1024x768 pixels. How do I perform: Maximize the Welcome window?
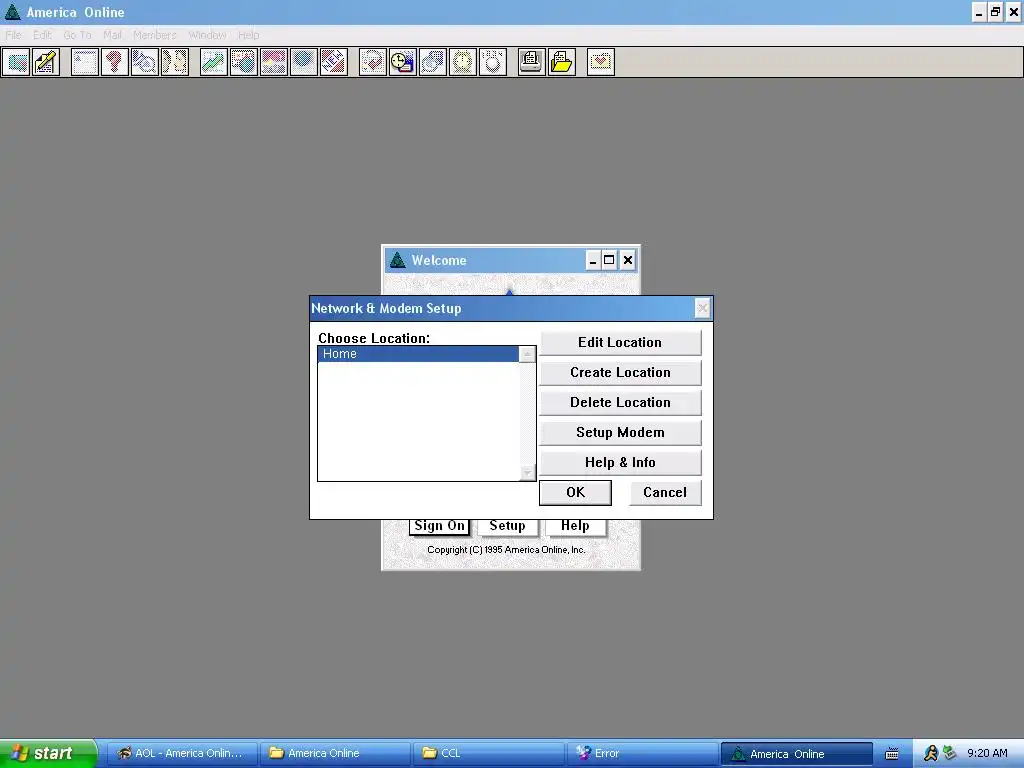[609, 261]
